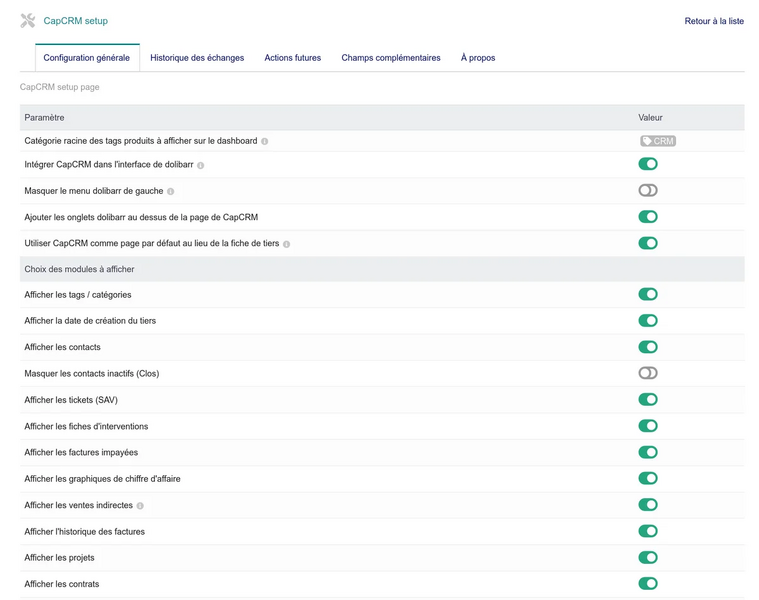Toggle Ajouter les onglets dolibarr au dessus
759x600 pixels.
648,217
